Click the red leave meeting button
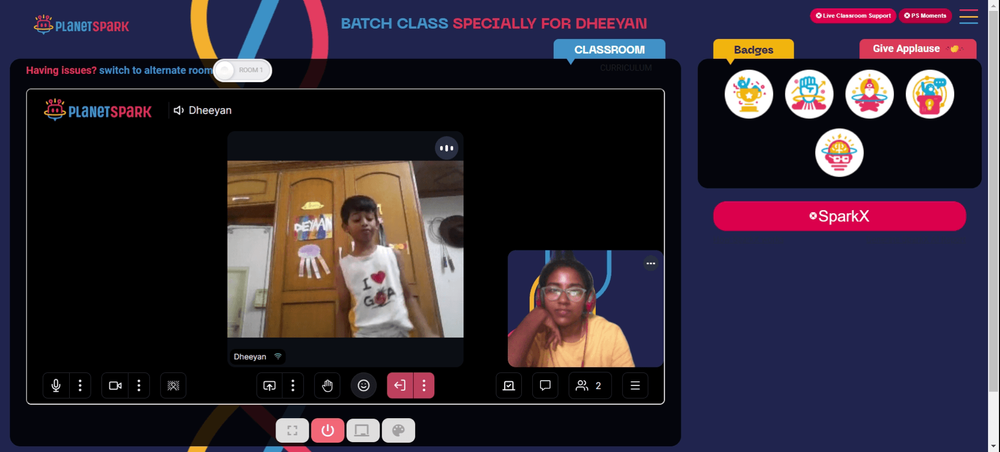Screen dimensions: 1000x452 [x=400, y=386]
